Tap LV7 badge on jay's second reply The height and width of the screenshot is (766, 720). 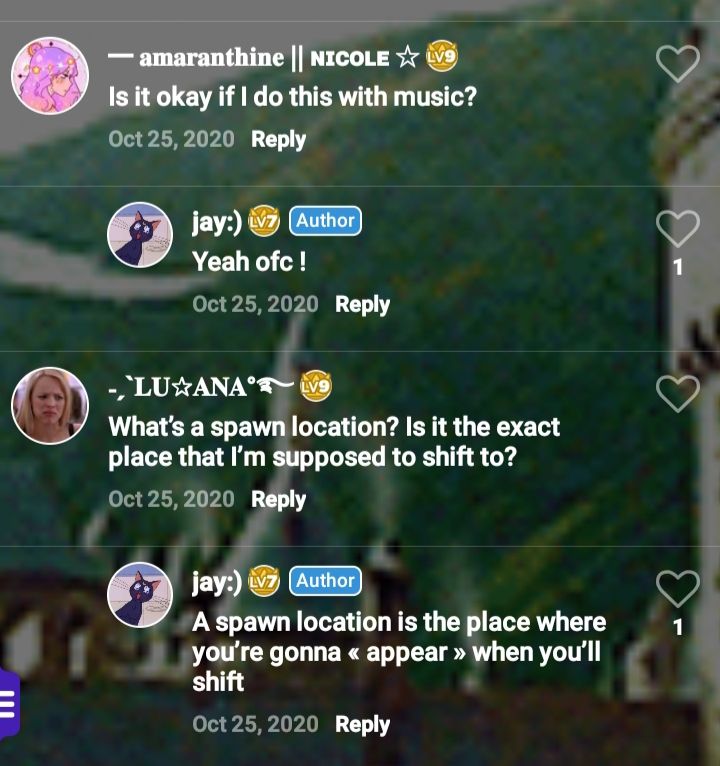[264, 581]
